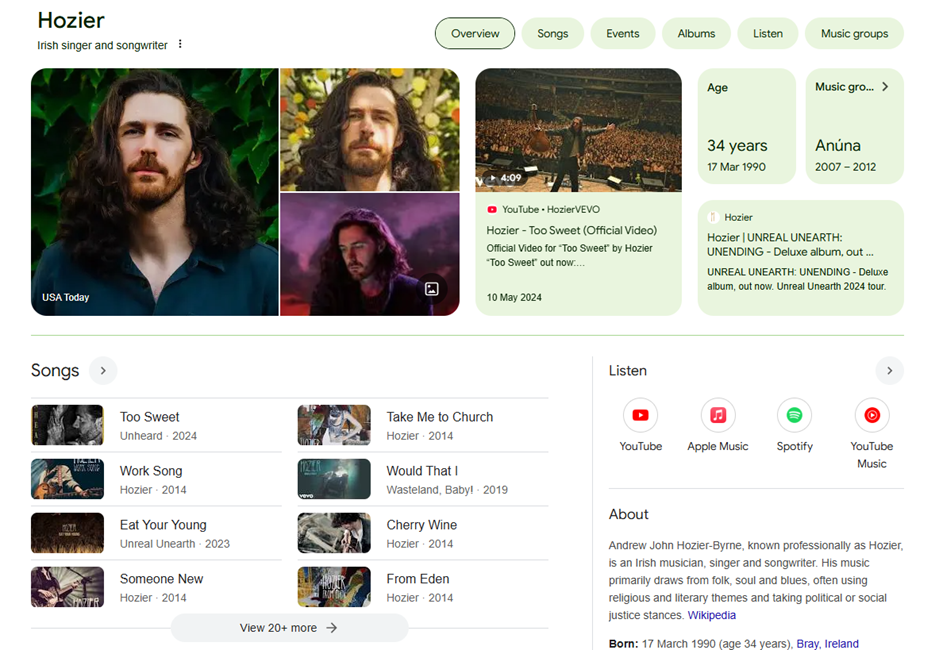939x650 pixels.
Task: Click the Age 34 years card
Action: coord(747,126)
